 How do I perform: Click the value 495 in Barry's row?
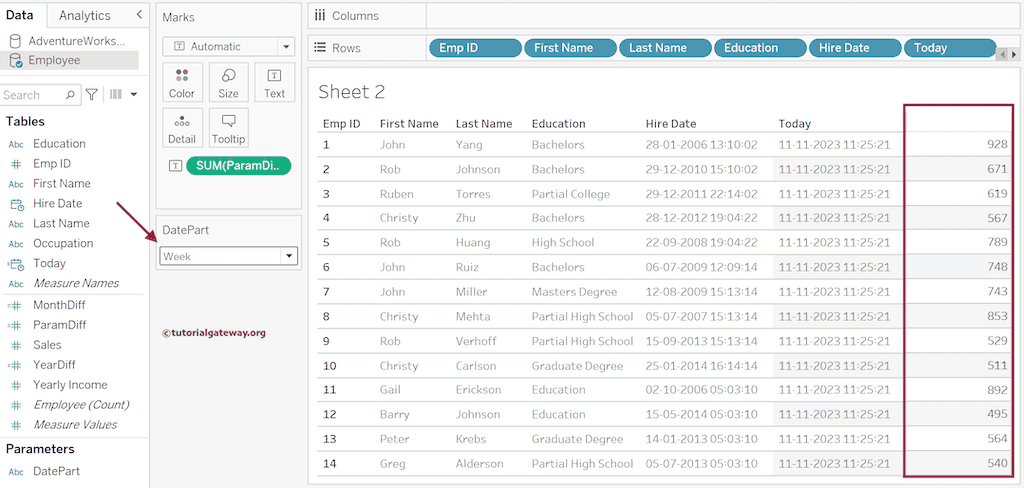pos(997,414)
